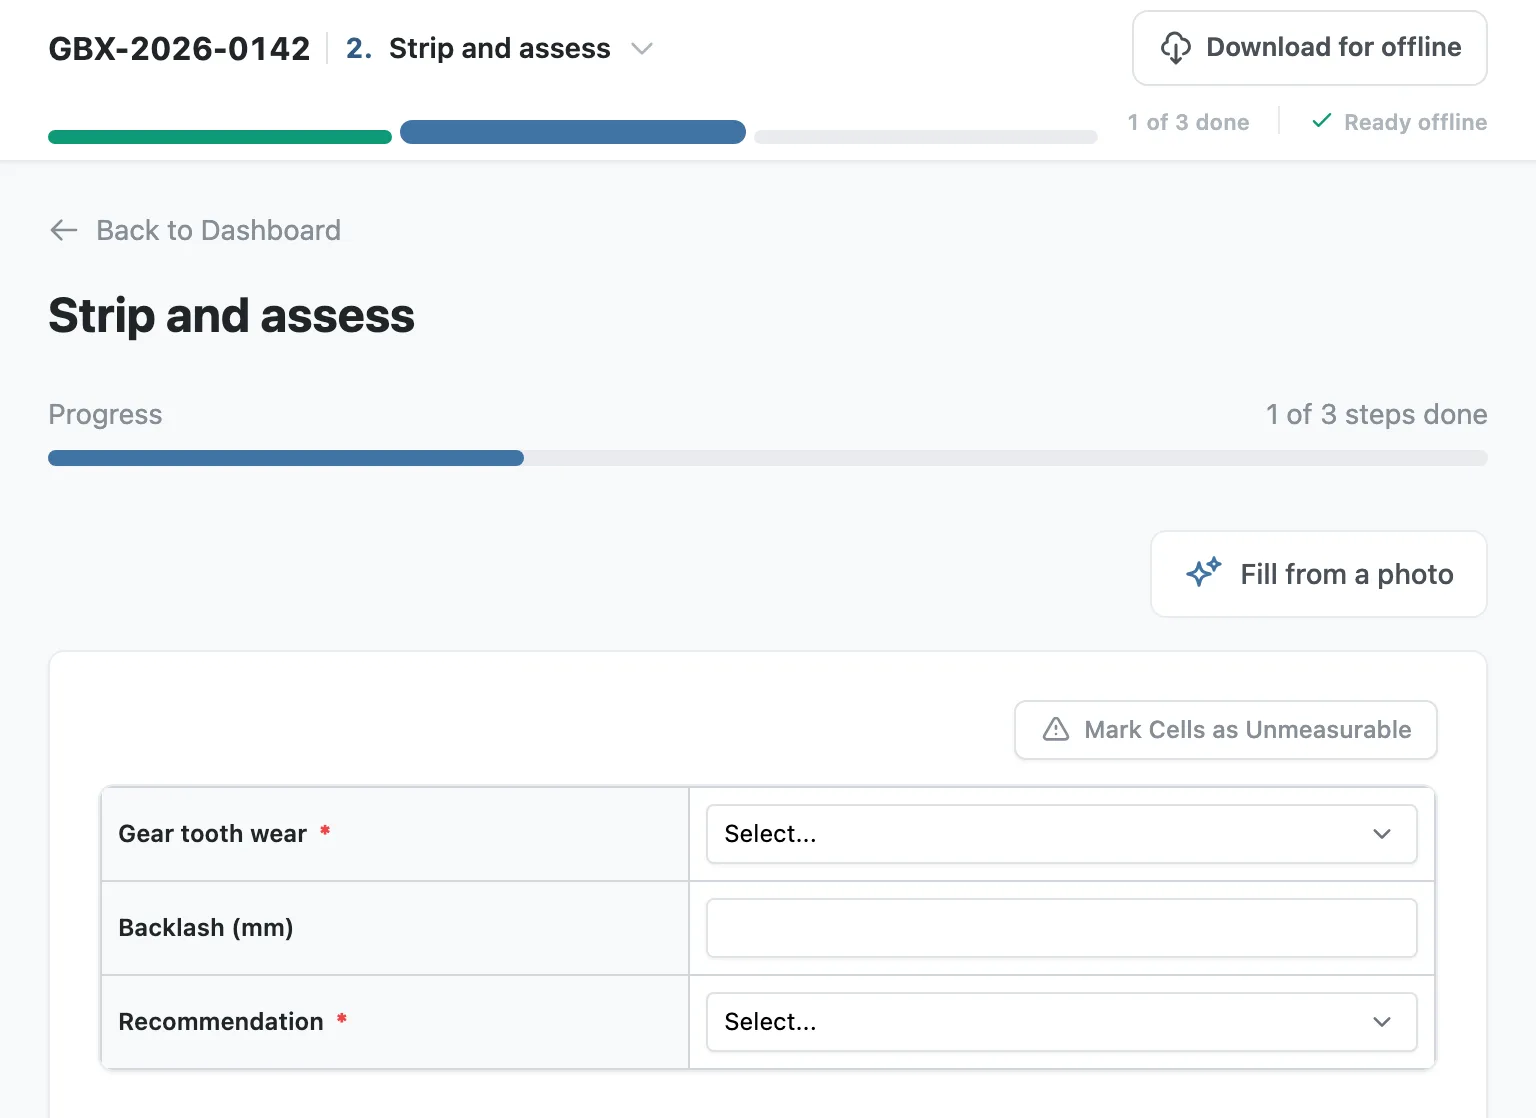The image size is (1536, 1118).
Task: Select the green first step segment
Action: 220,137
